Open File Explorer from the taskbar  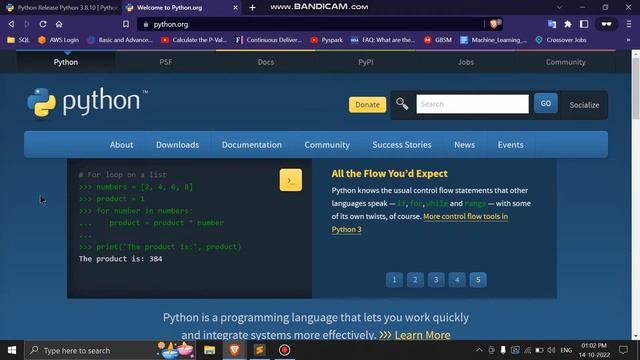(209, 350)
